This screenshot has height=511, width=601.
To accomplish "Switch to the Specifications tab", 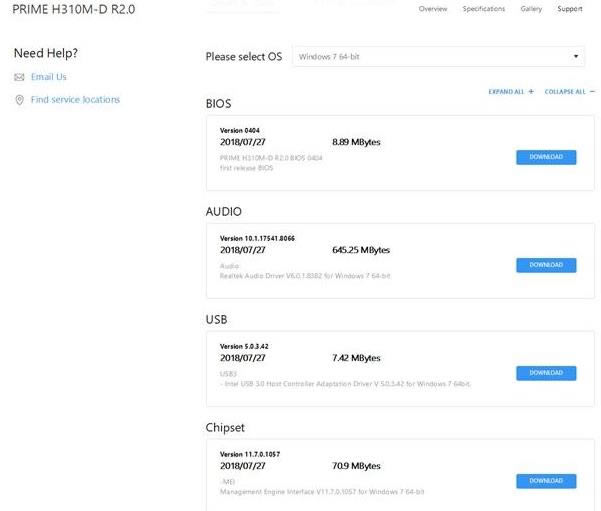I will [x=484, y=9].
